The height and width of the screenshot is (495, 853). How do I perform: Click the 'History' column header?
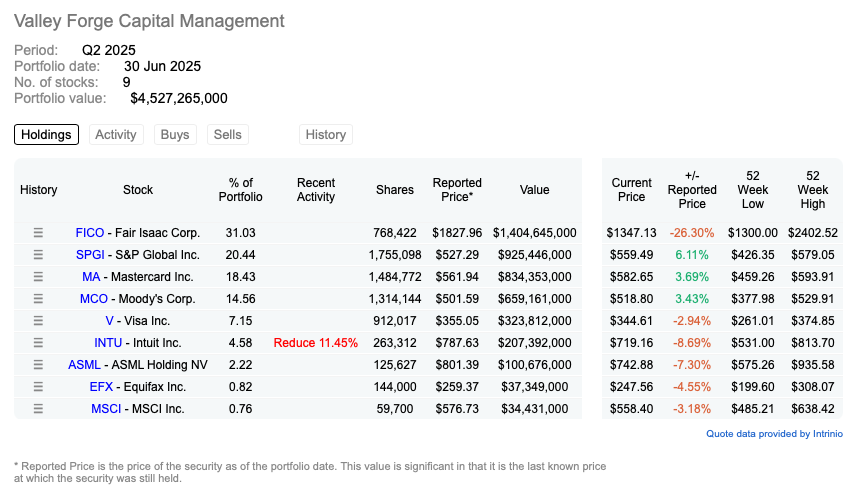pos(39,190)
